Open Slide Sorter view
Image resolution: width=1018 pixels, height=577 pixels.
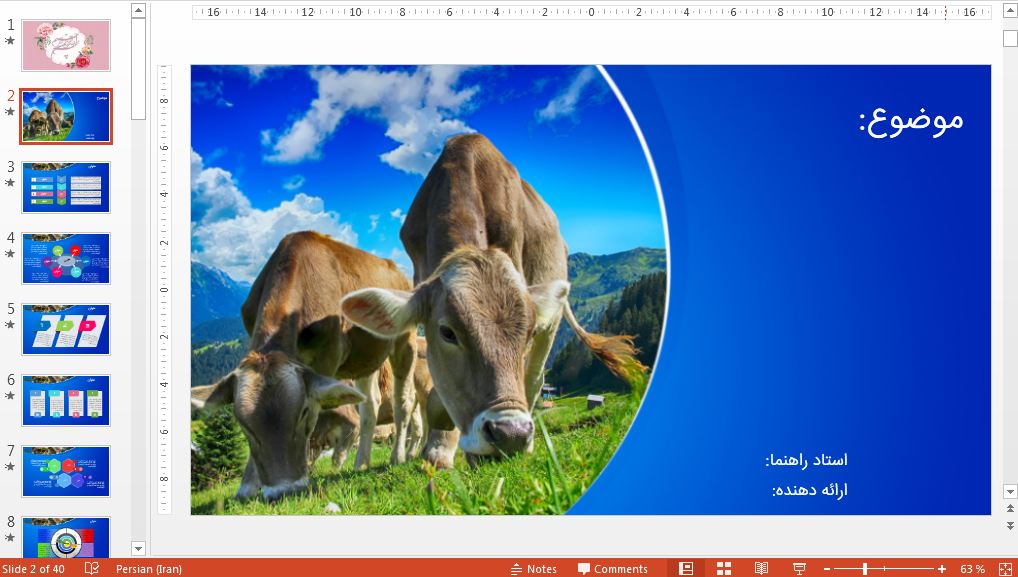click(x=722, y=568)
